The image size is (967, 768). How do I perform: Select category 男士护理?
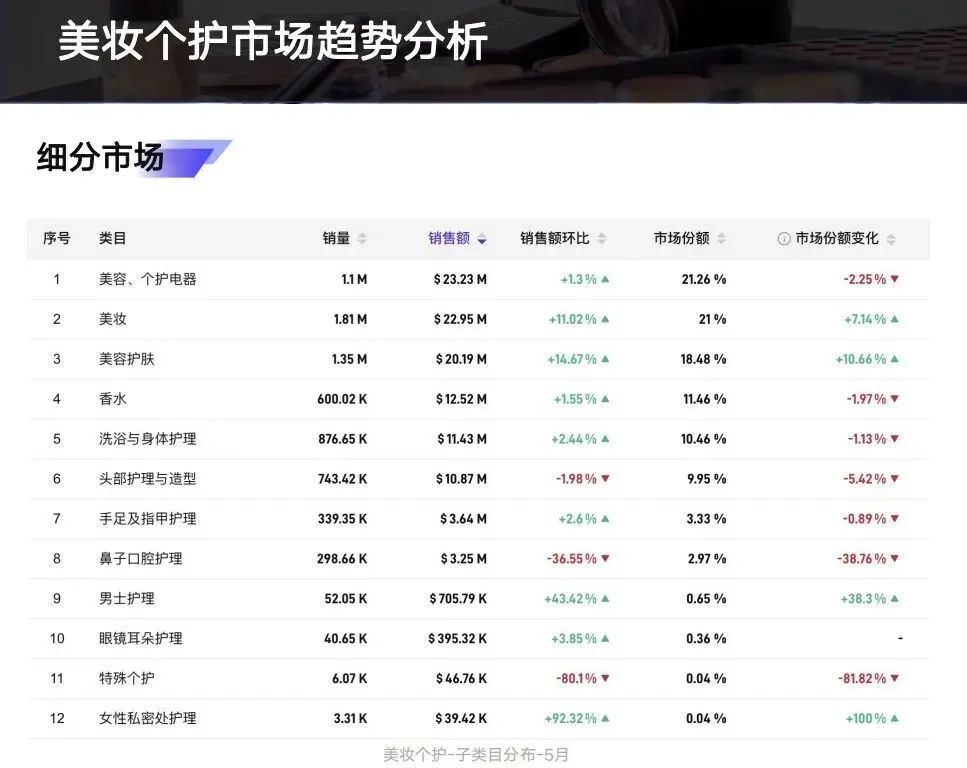click(x=126, y=598)
